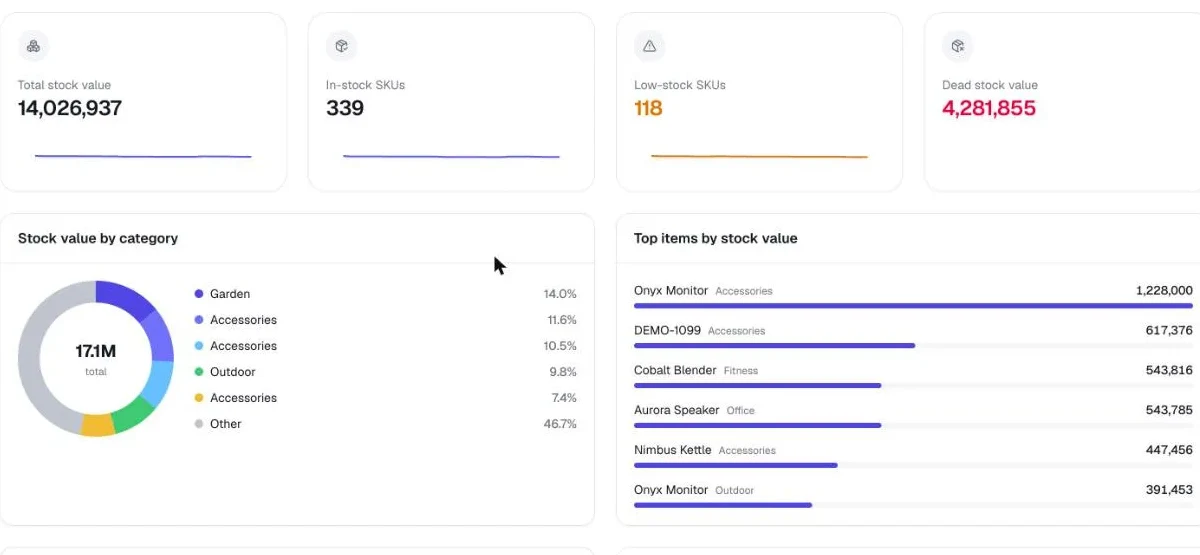The height and width of the screenshot is (555, 1200).
Task: Click the Office category tag
Action: pyautogui.click(x=741, y=411)
